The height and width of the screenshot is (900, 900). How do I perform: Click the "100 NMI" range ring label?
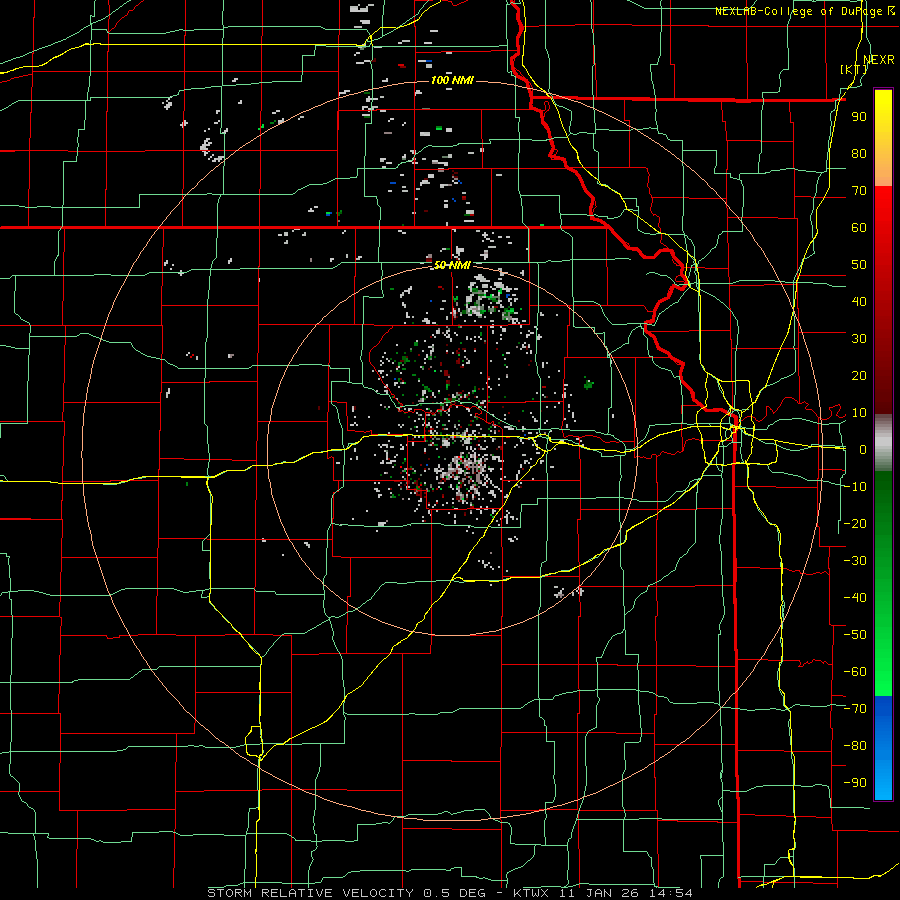452,80
